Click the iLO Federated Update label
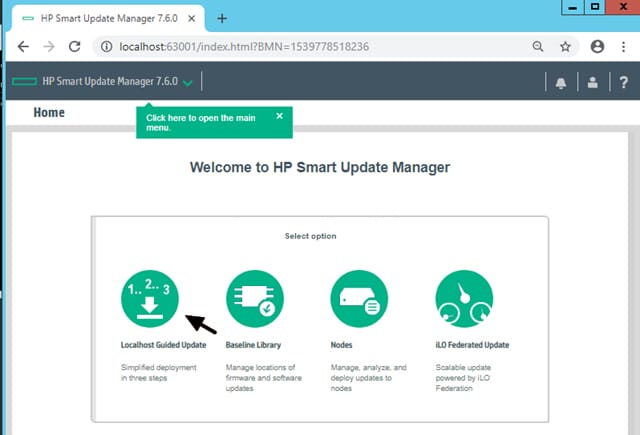 (x=472, y=345)
